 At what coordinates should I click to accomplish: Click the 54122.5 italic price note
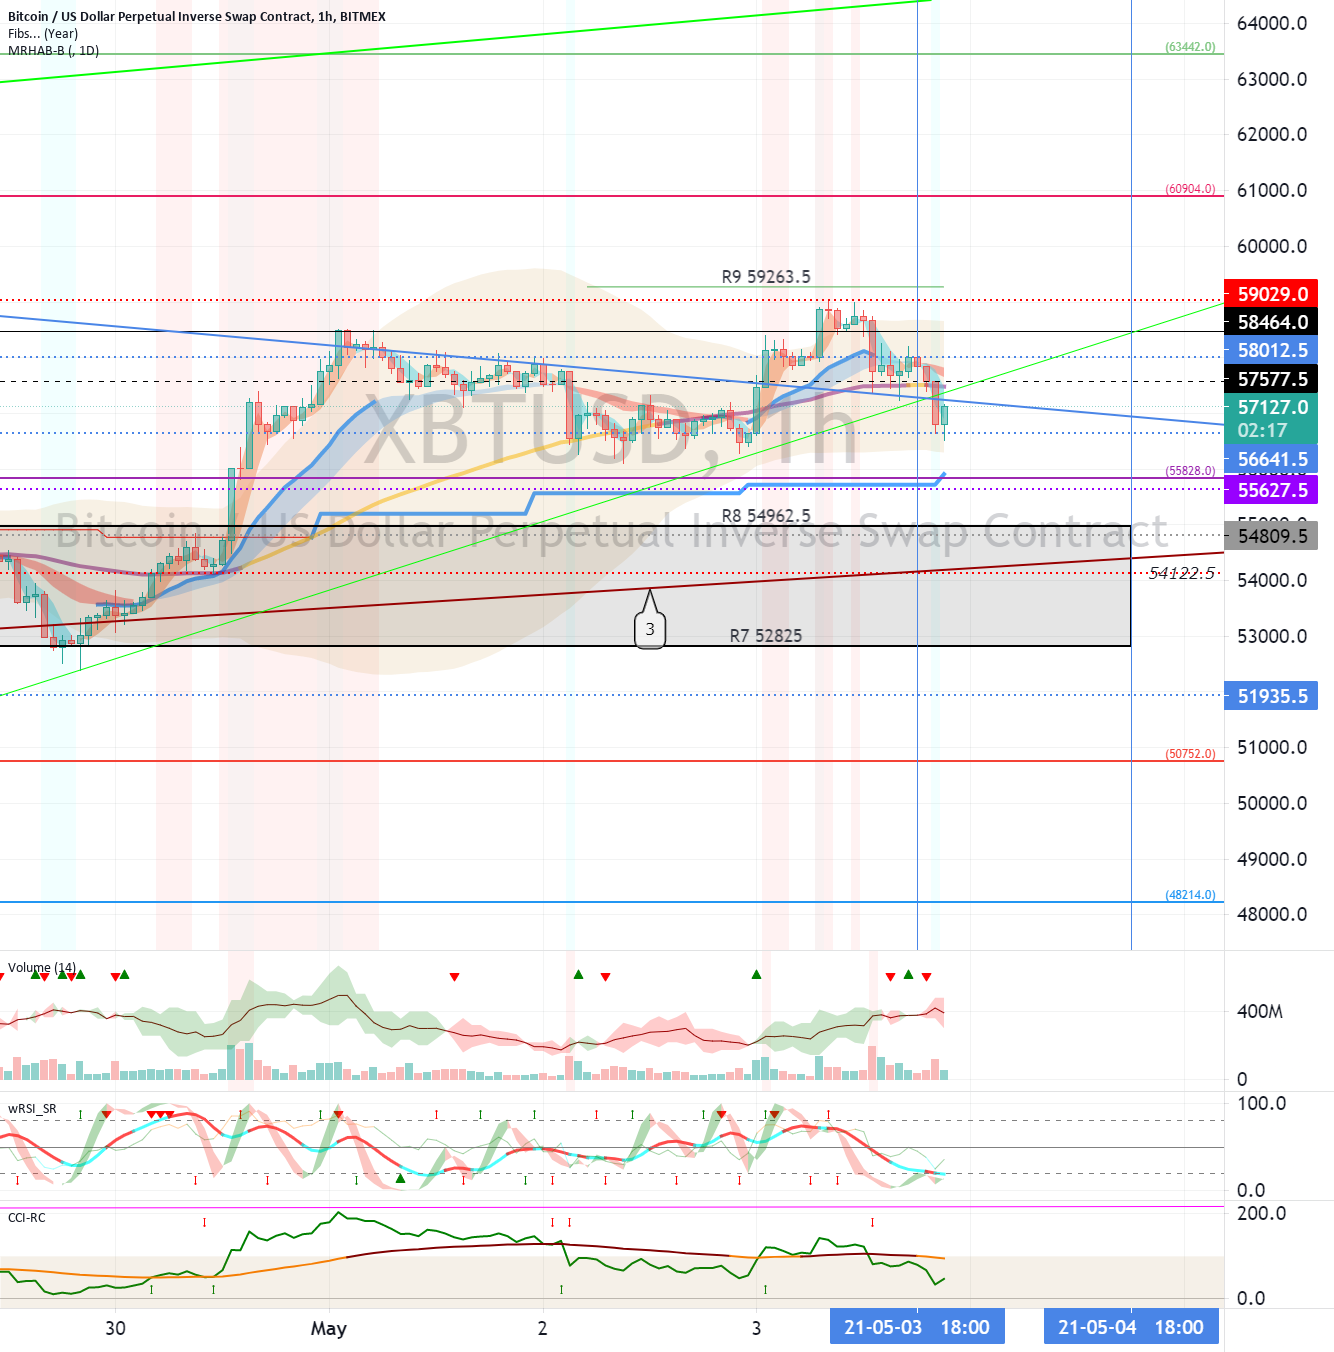pyautogui.click(x=1182, y=573)
